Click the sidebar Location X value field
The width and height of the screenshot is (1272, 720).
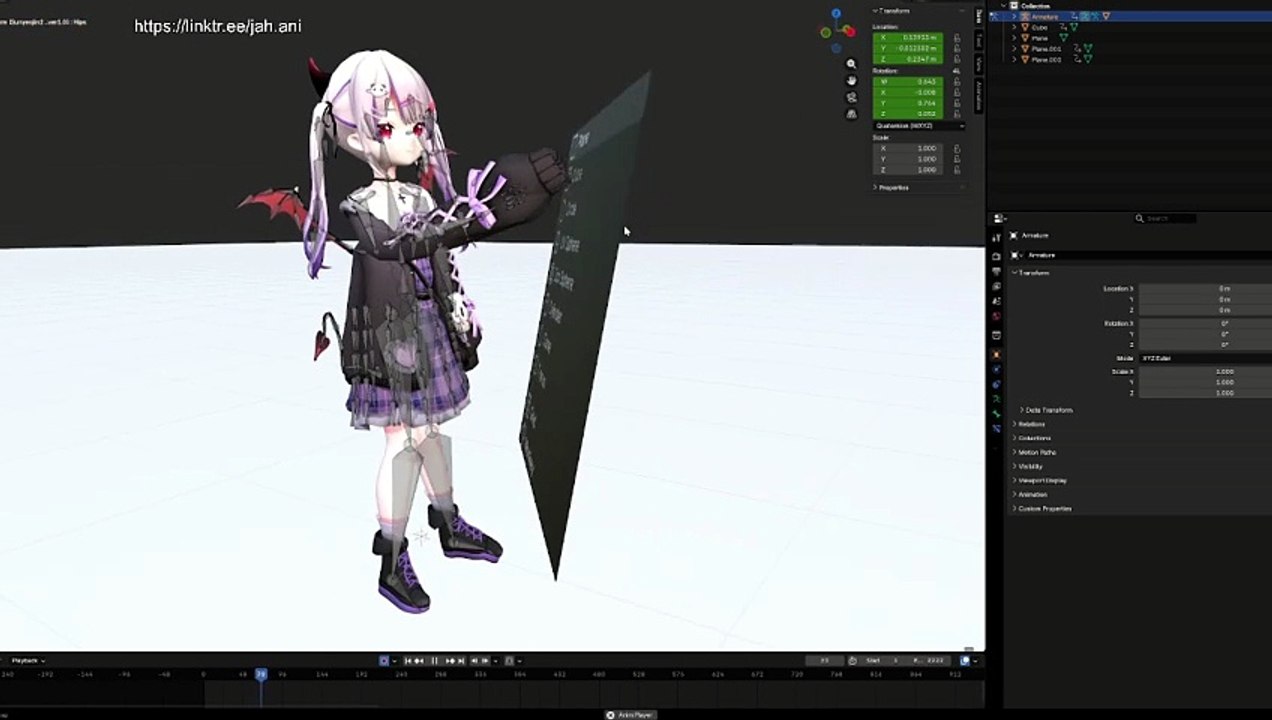pos(908,38)
